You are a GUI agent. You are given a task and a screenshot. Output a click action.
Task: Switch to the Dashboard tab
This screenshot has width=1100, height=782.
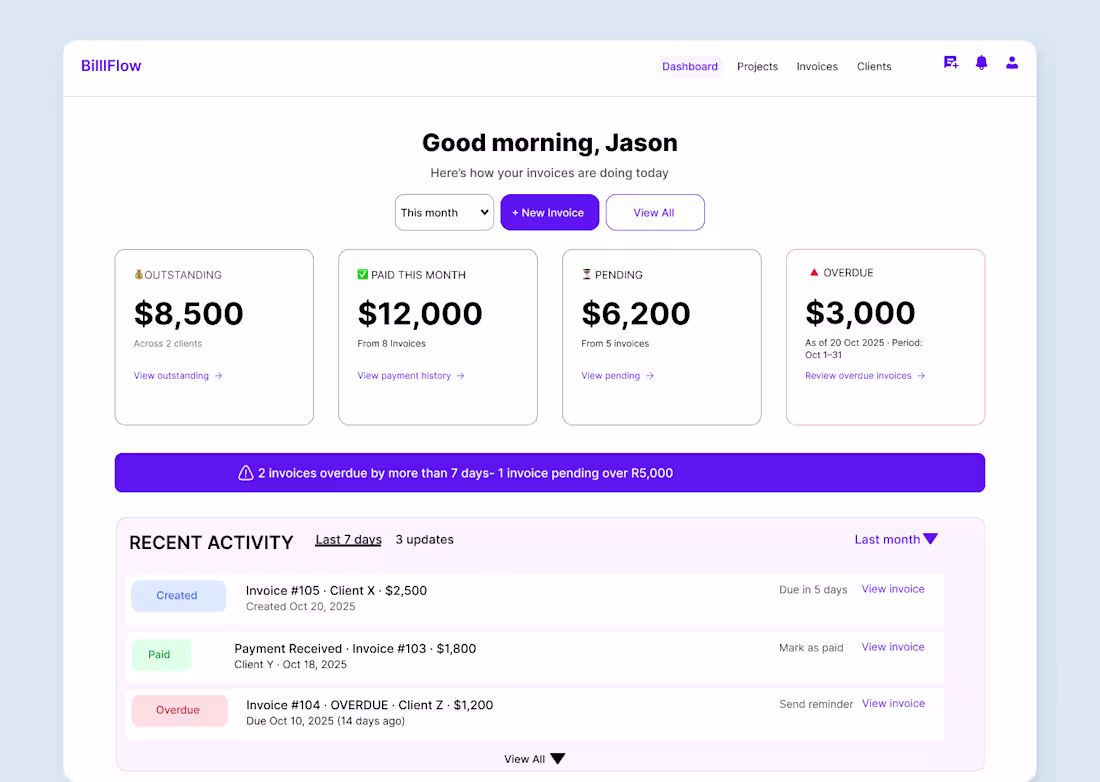pyautogui.click(x=690, y=67)
